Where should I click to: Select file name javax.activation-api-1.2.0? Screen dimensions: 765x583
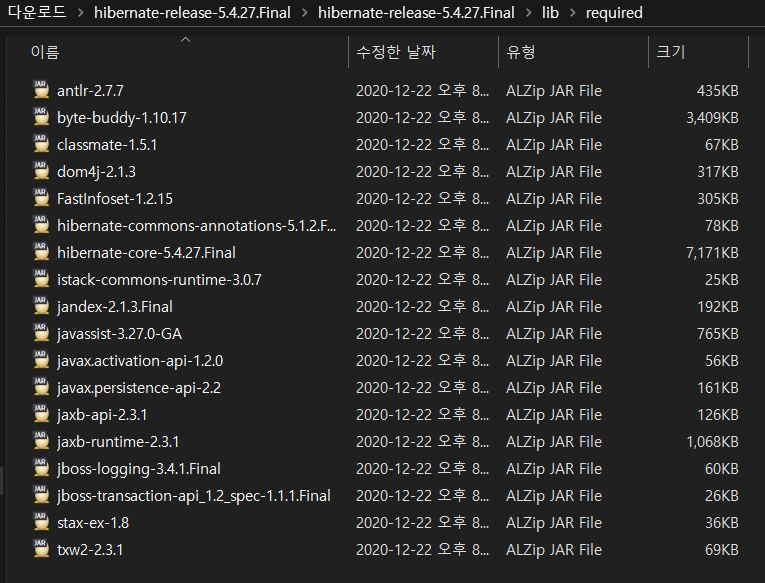click(140, 361)
